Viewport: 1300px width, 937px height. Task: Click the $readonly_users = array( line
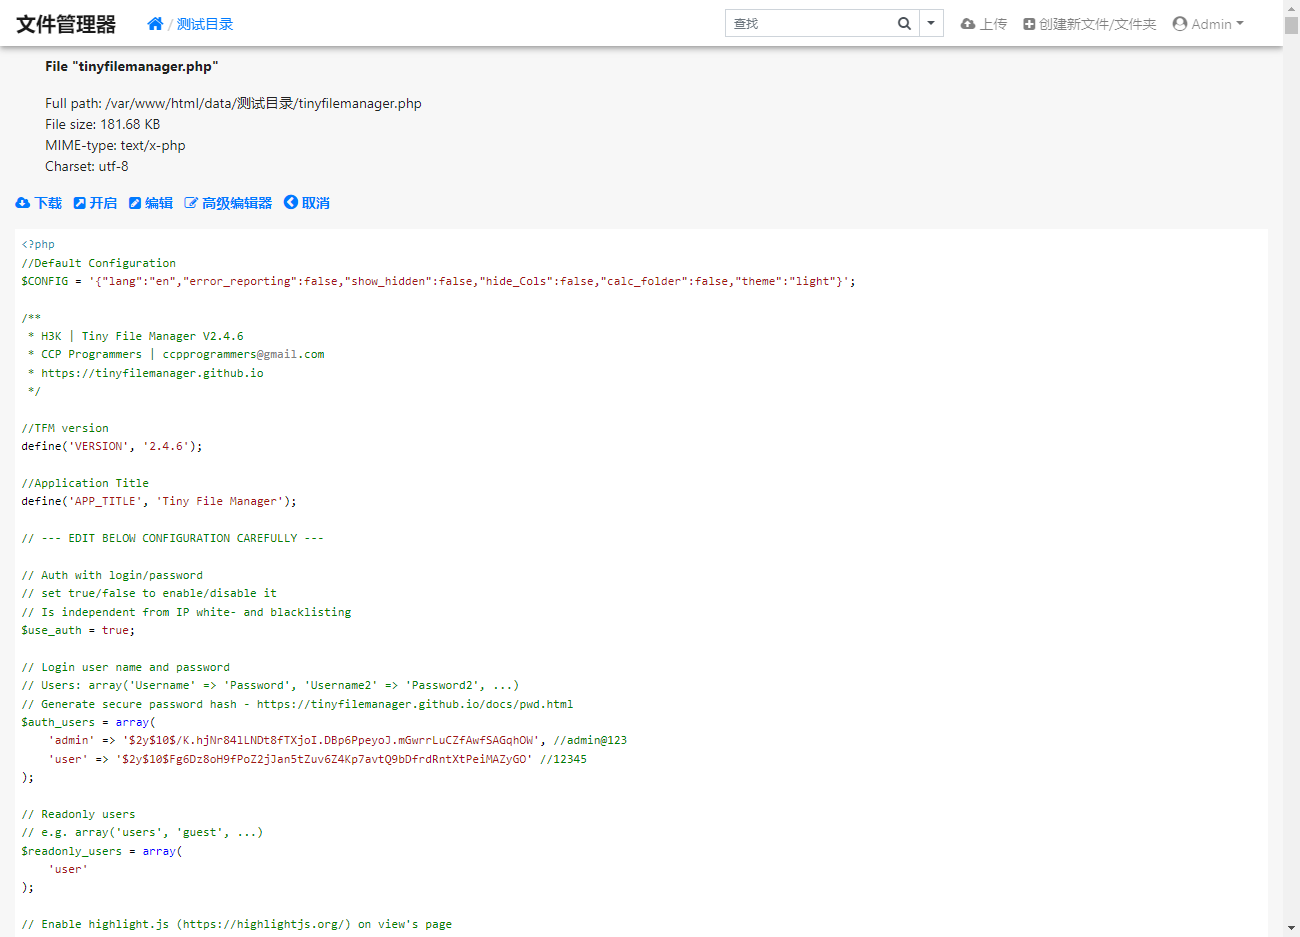coord(102,851)
